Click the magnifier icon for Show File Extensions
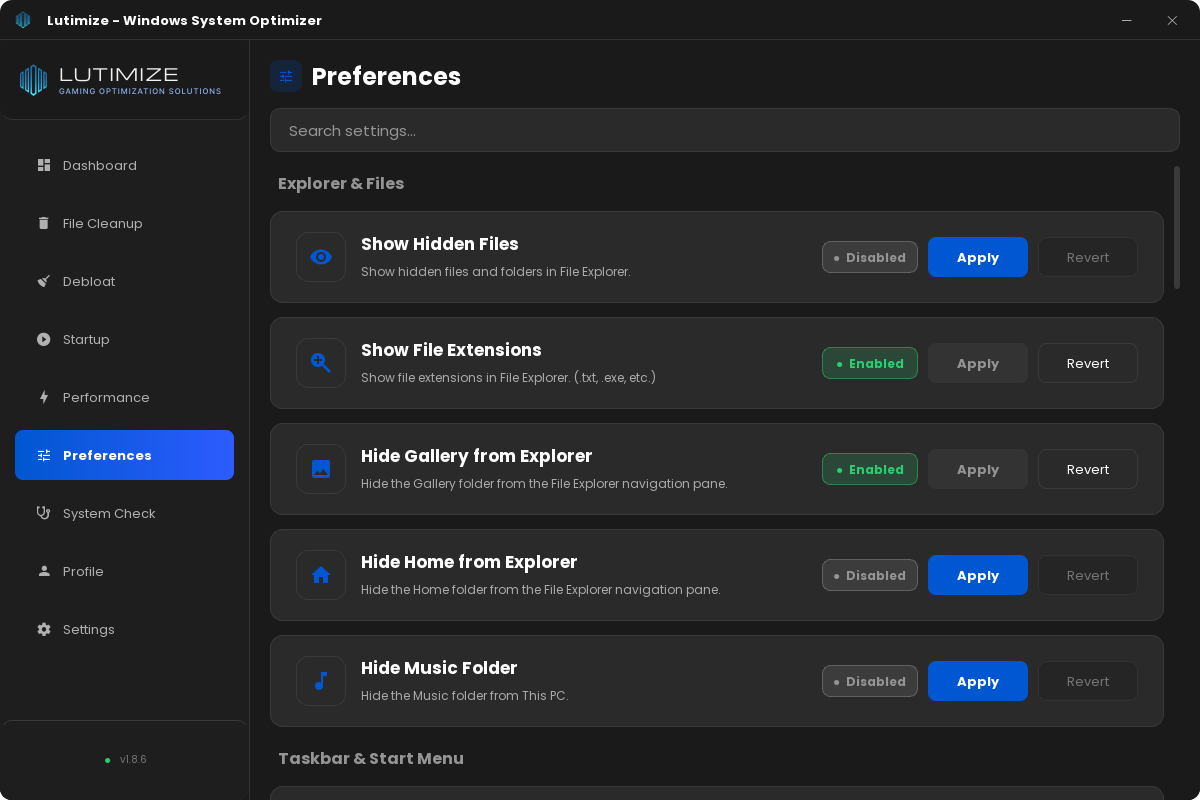This screenshot has height=800, width=1200. (321, 363)
